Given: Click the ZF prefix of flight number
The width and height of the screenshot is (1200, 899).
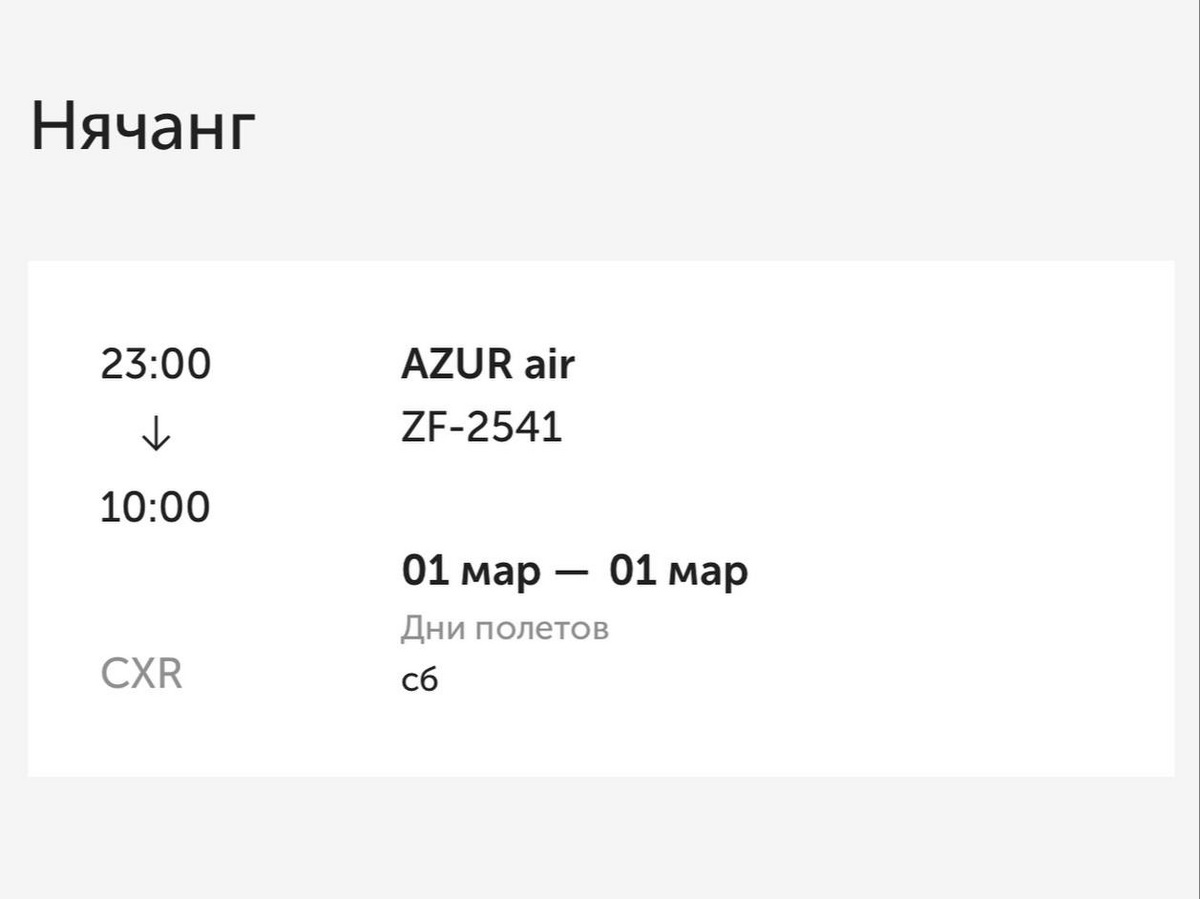Looking at the screenshot, I should pos(422,428).
